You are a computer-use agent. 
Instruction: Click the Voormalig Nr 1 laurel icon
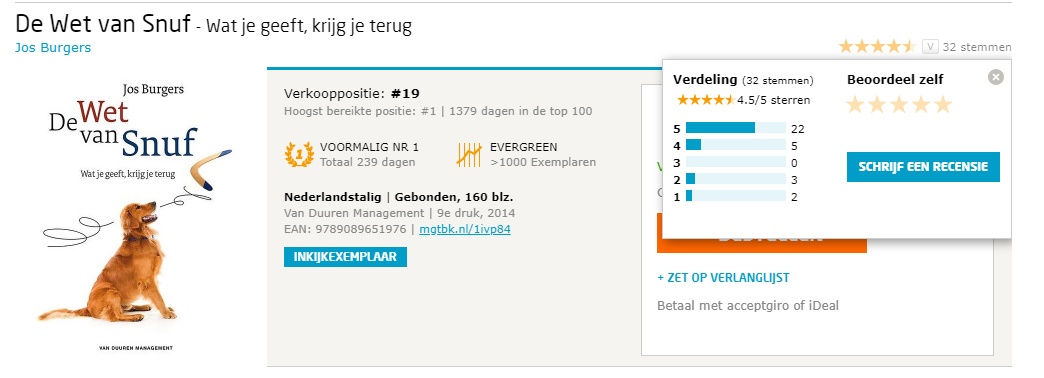tap(299, 154)
